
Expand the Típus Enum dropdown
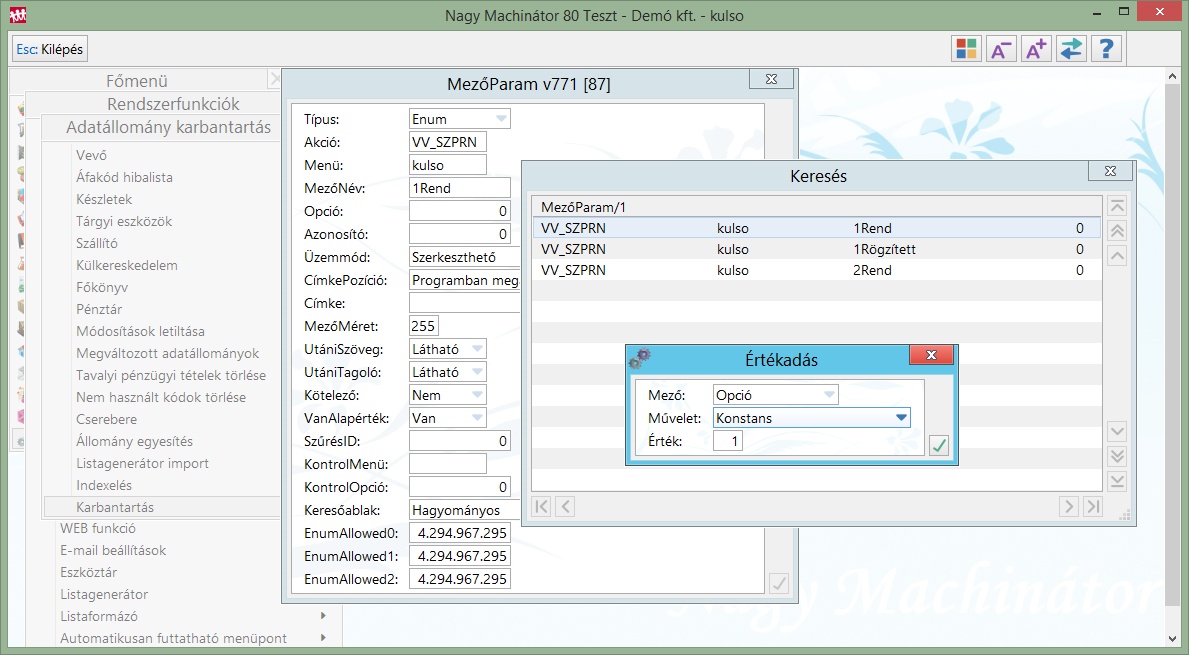[x=500, y=119]
